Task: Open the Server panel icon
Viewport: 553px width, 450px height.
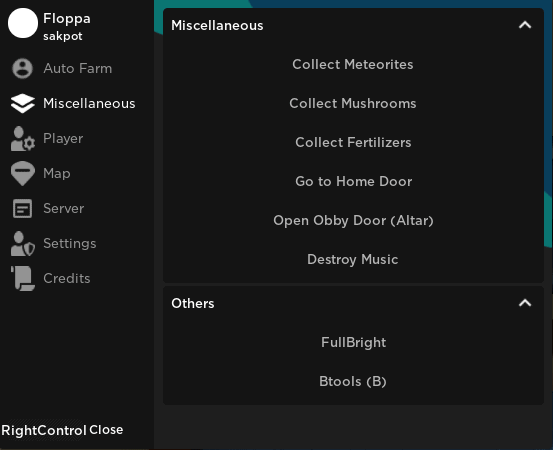Action: [x=23, y=208]
